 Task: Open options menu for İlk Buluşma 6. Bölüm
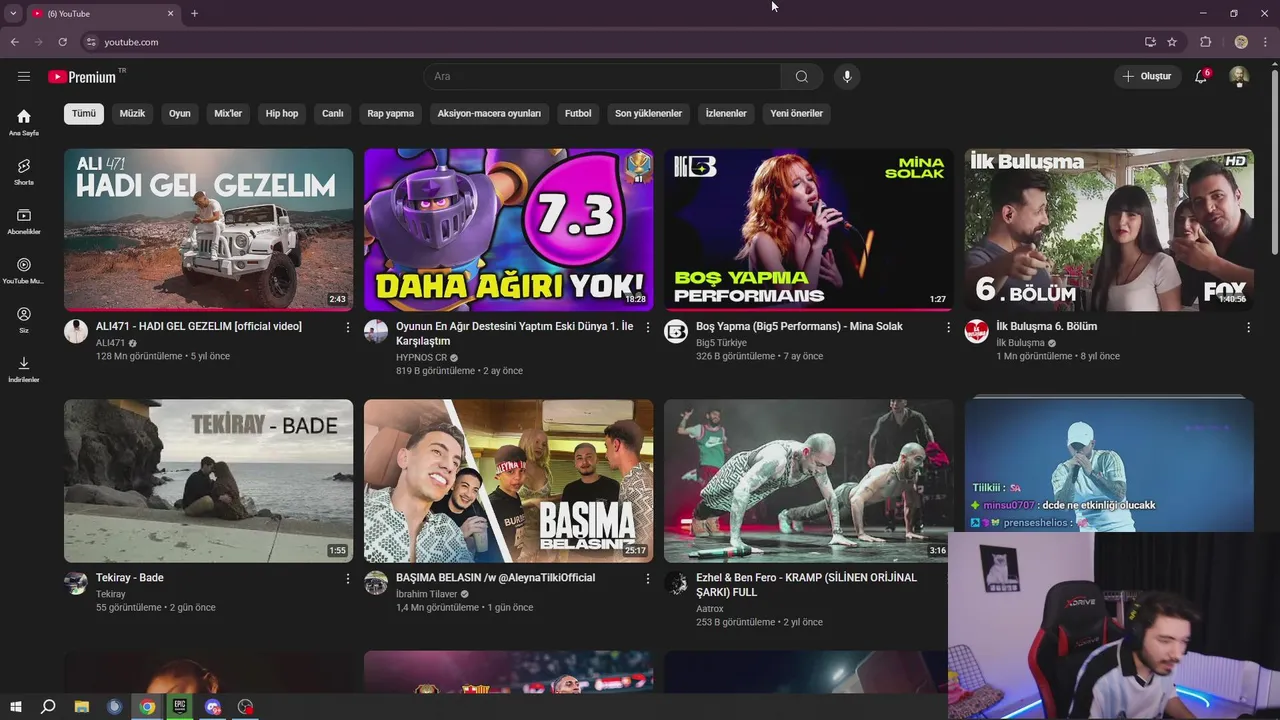(x=1248, y=327)
